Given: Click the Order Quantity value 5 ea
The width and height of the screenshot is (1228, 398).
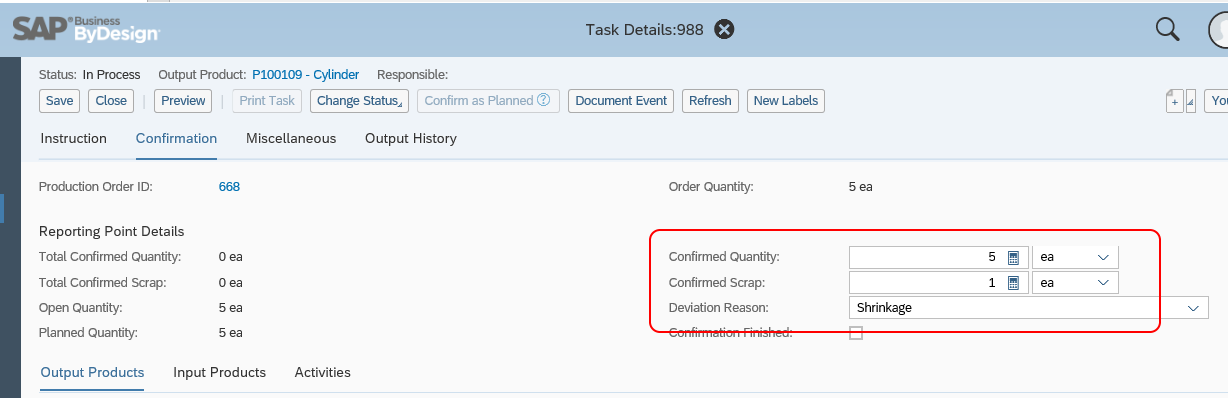Looking at the screenshot, I should (x=860, y=186).
